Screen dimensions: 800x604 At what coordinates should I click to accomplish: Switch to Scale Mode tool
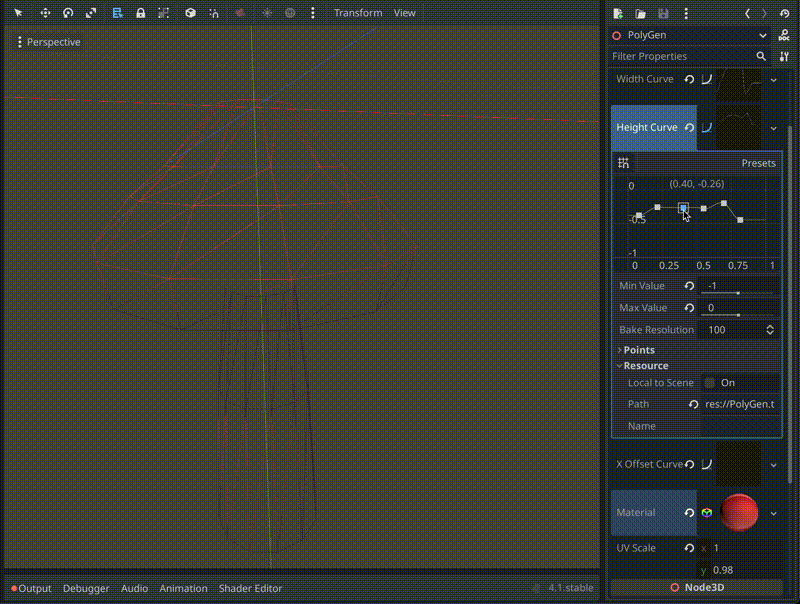pos(91,13)
